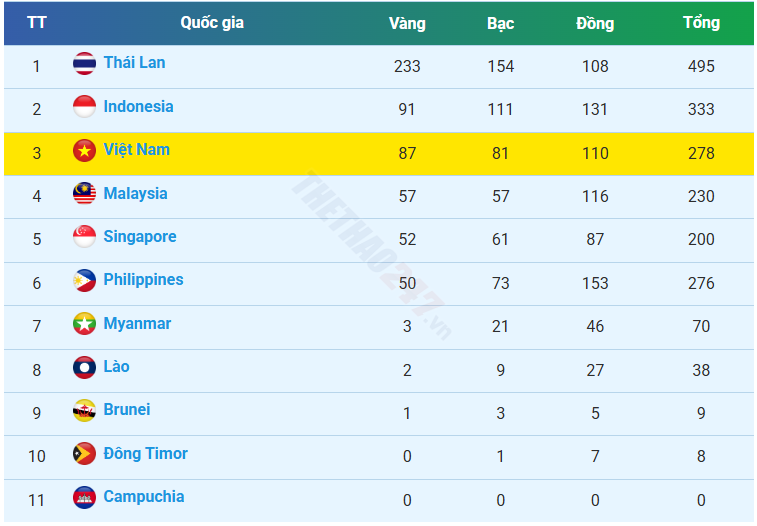The width and height of the screenshot is (757, 526).
Task: Select the Đồng column header
Action: (x=595, y=23)
